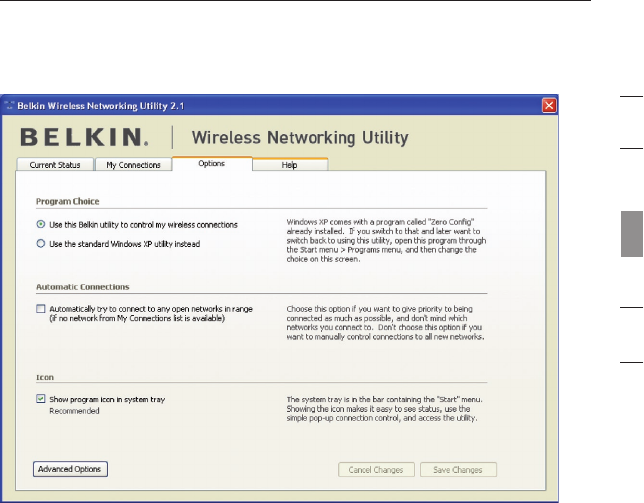Uncheck 'Show program icon in system tray'
The width and height of the screenshot is (644, 503).
[x=41, y=399]
